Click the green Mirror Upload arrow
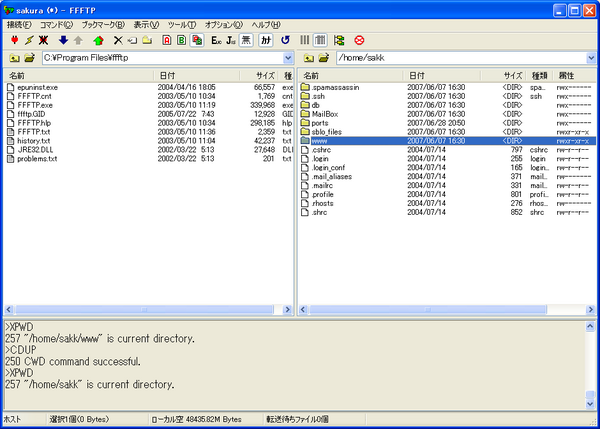 [x=98, y=40]
